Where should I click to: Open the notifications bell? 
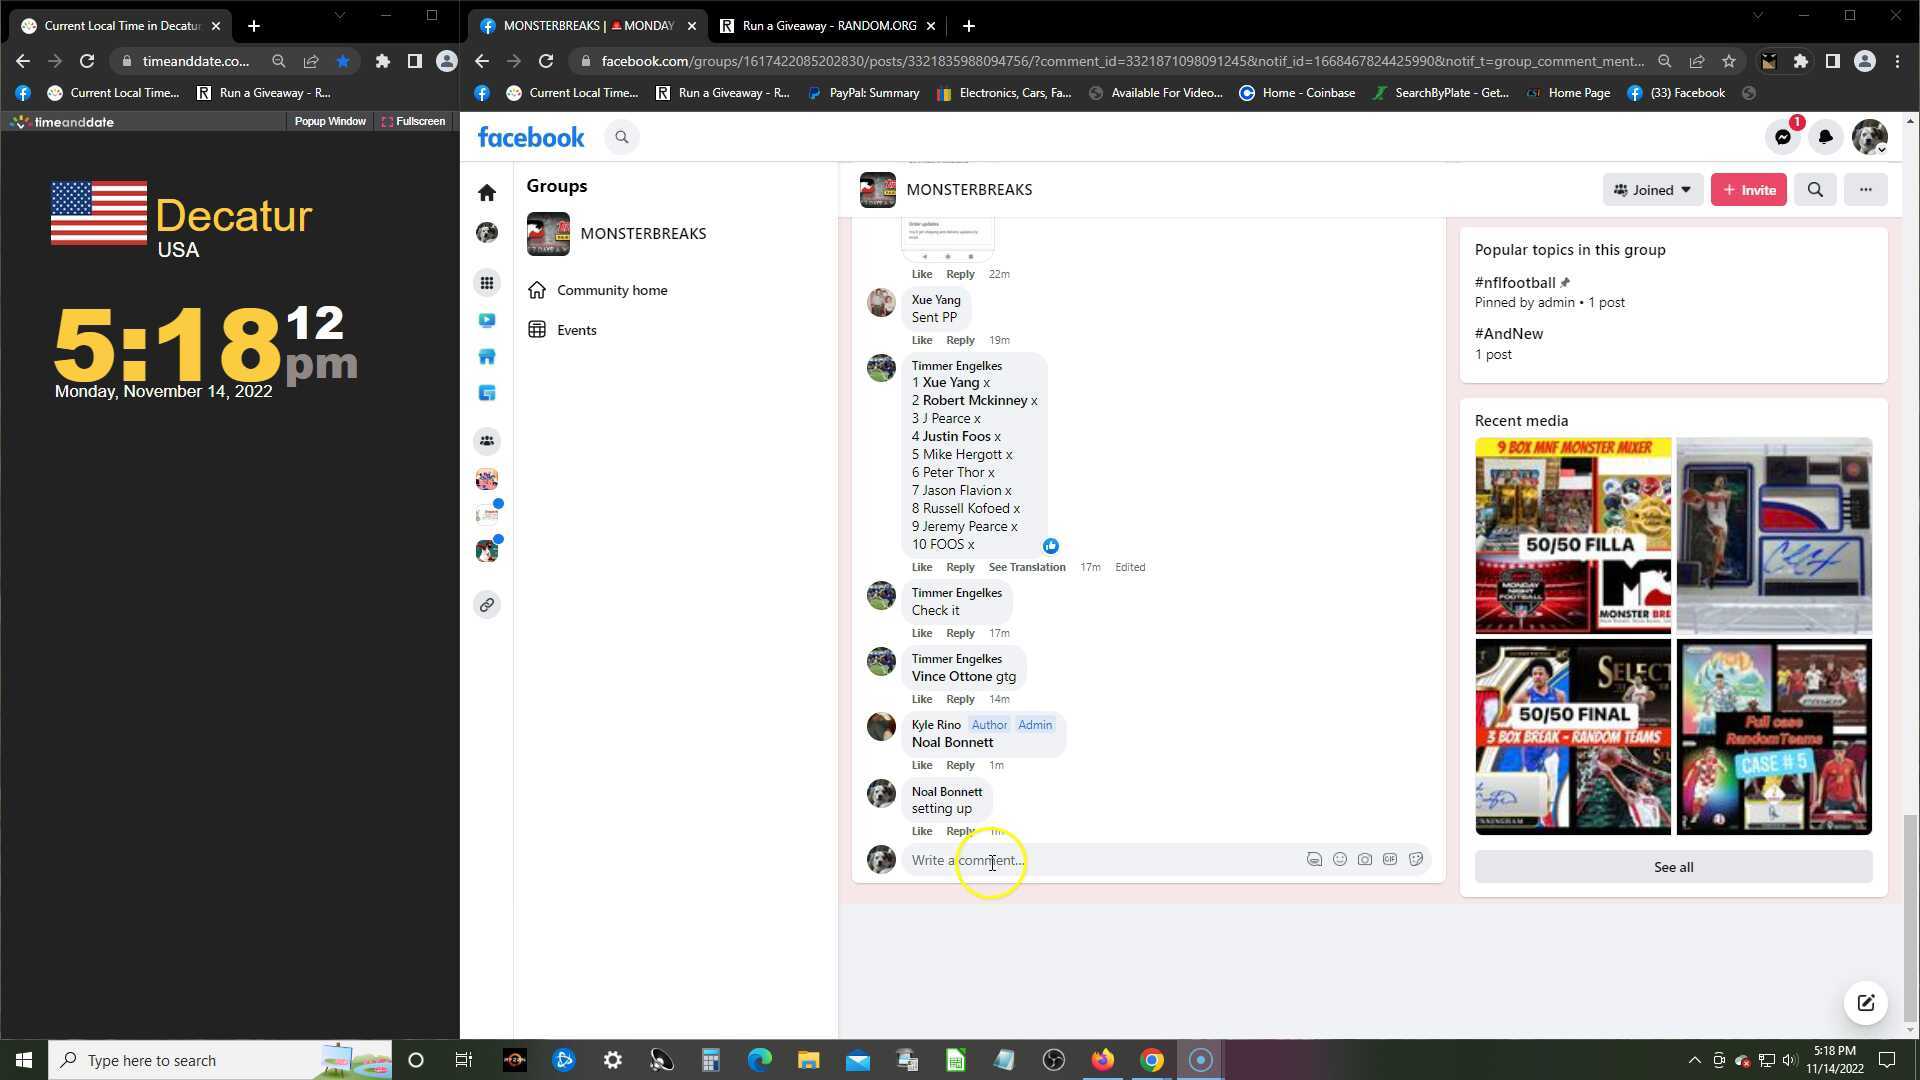pos(1825,137)
